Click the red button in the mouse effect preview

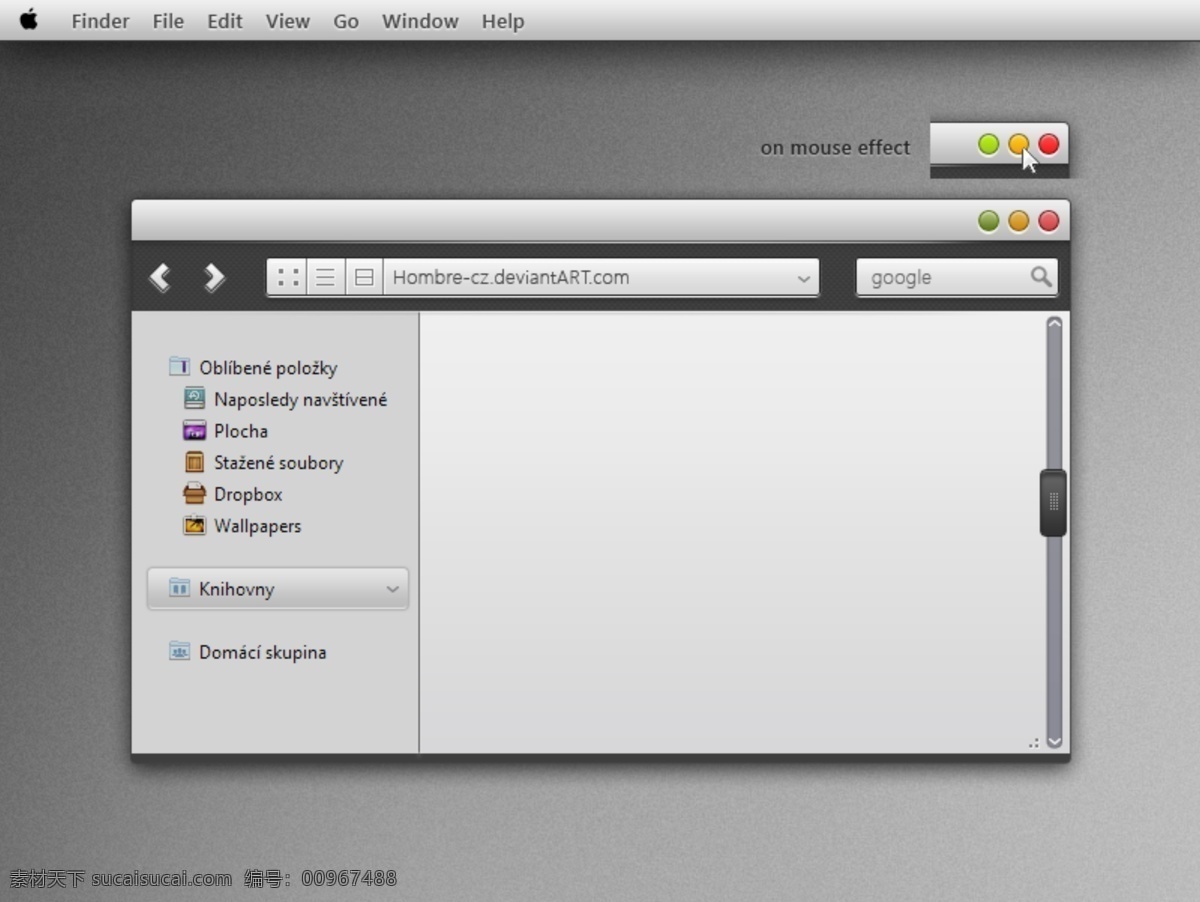pos(1048,145)
